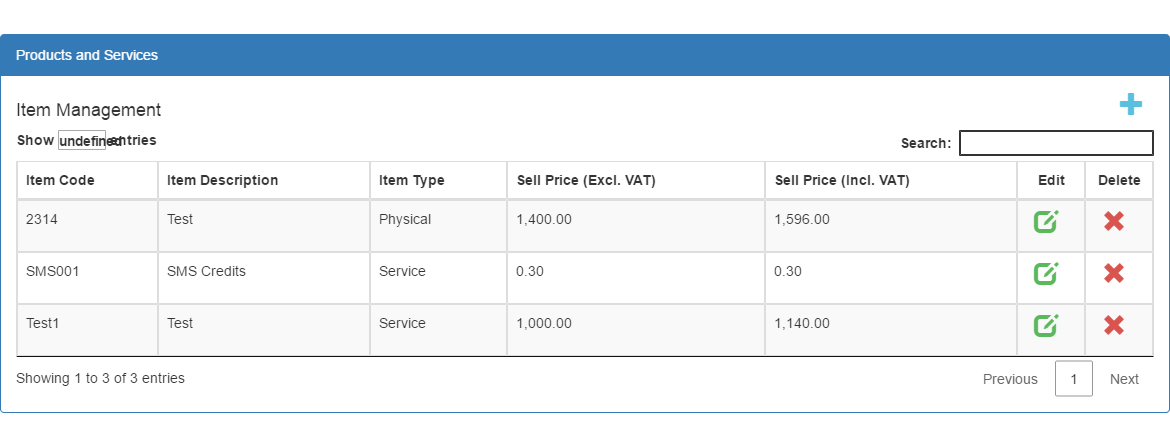Edit the SMS001 SMS Credits item

click(1046, 273)
